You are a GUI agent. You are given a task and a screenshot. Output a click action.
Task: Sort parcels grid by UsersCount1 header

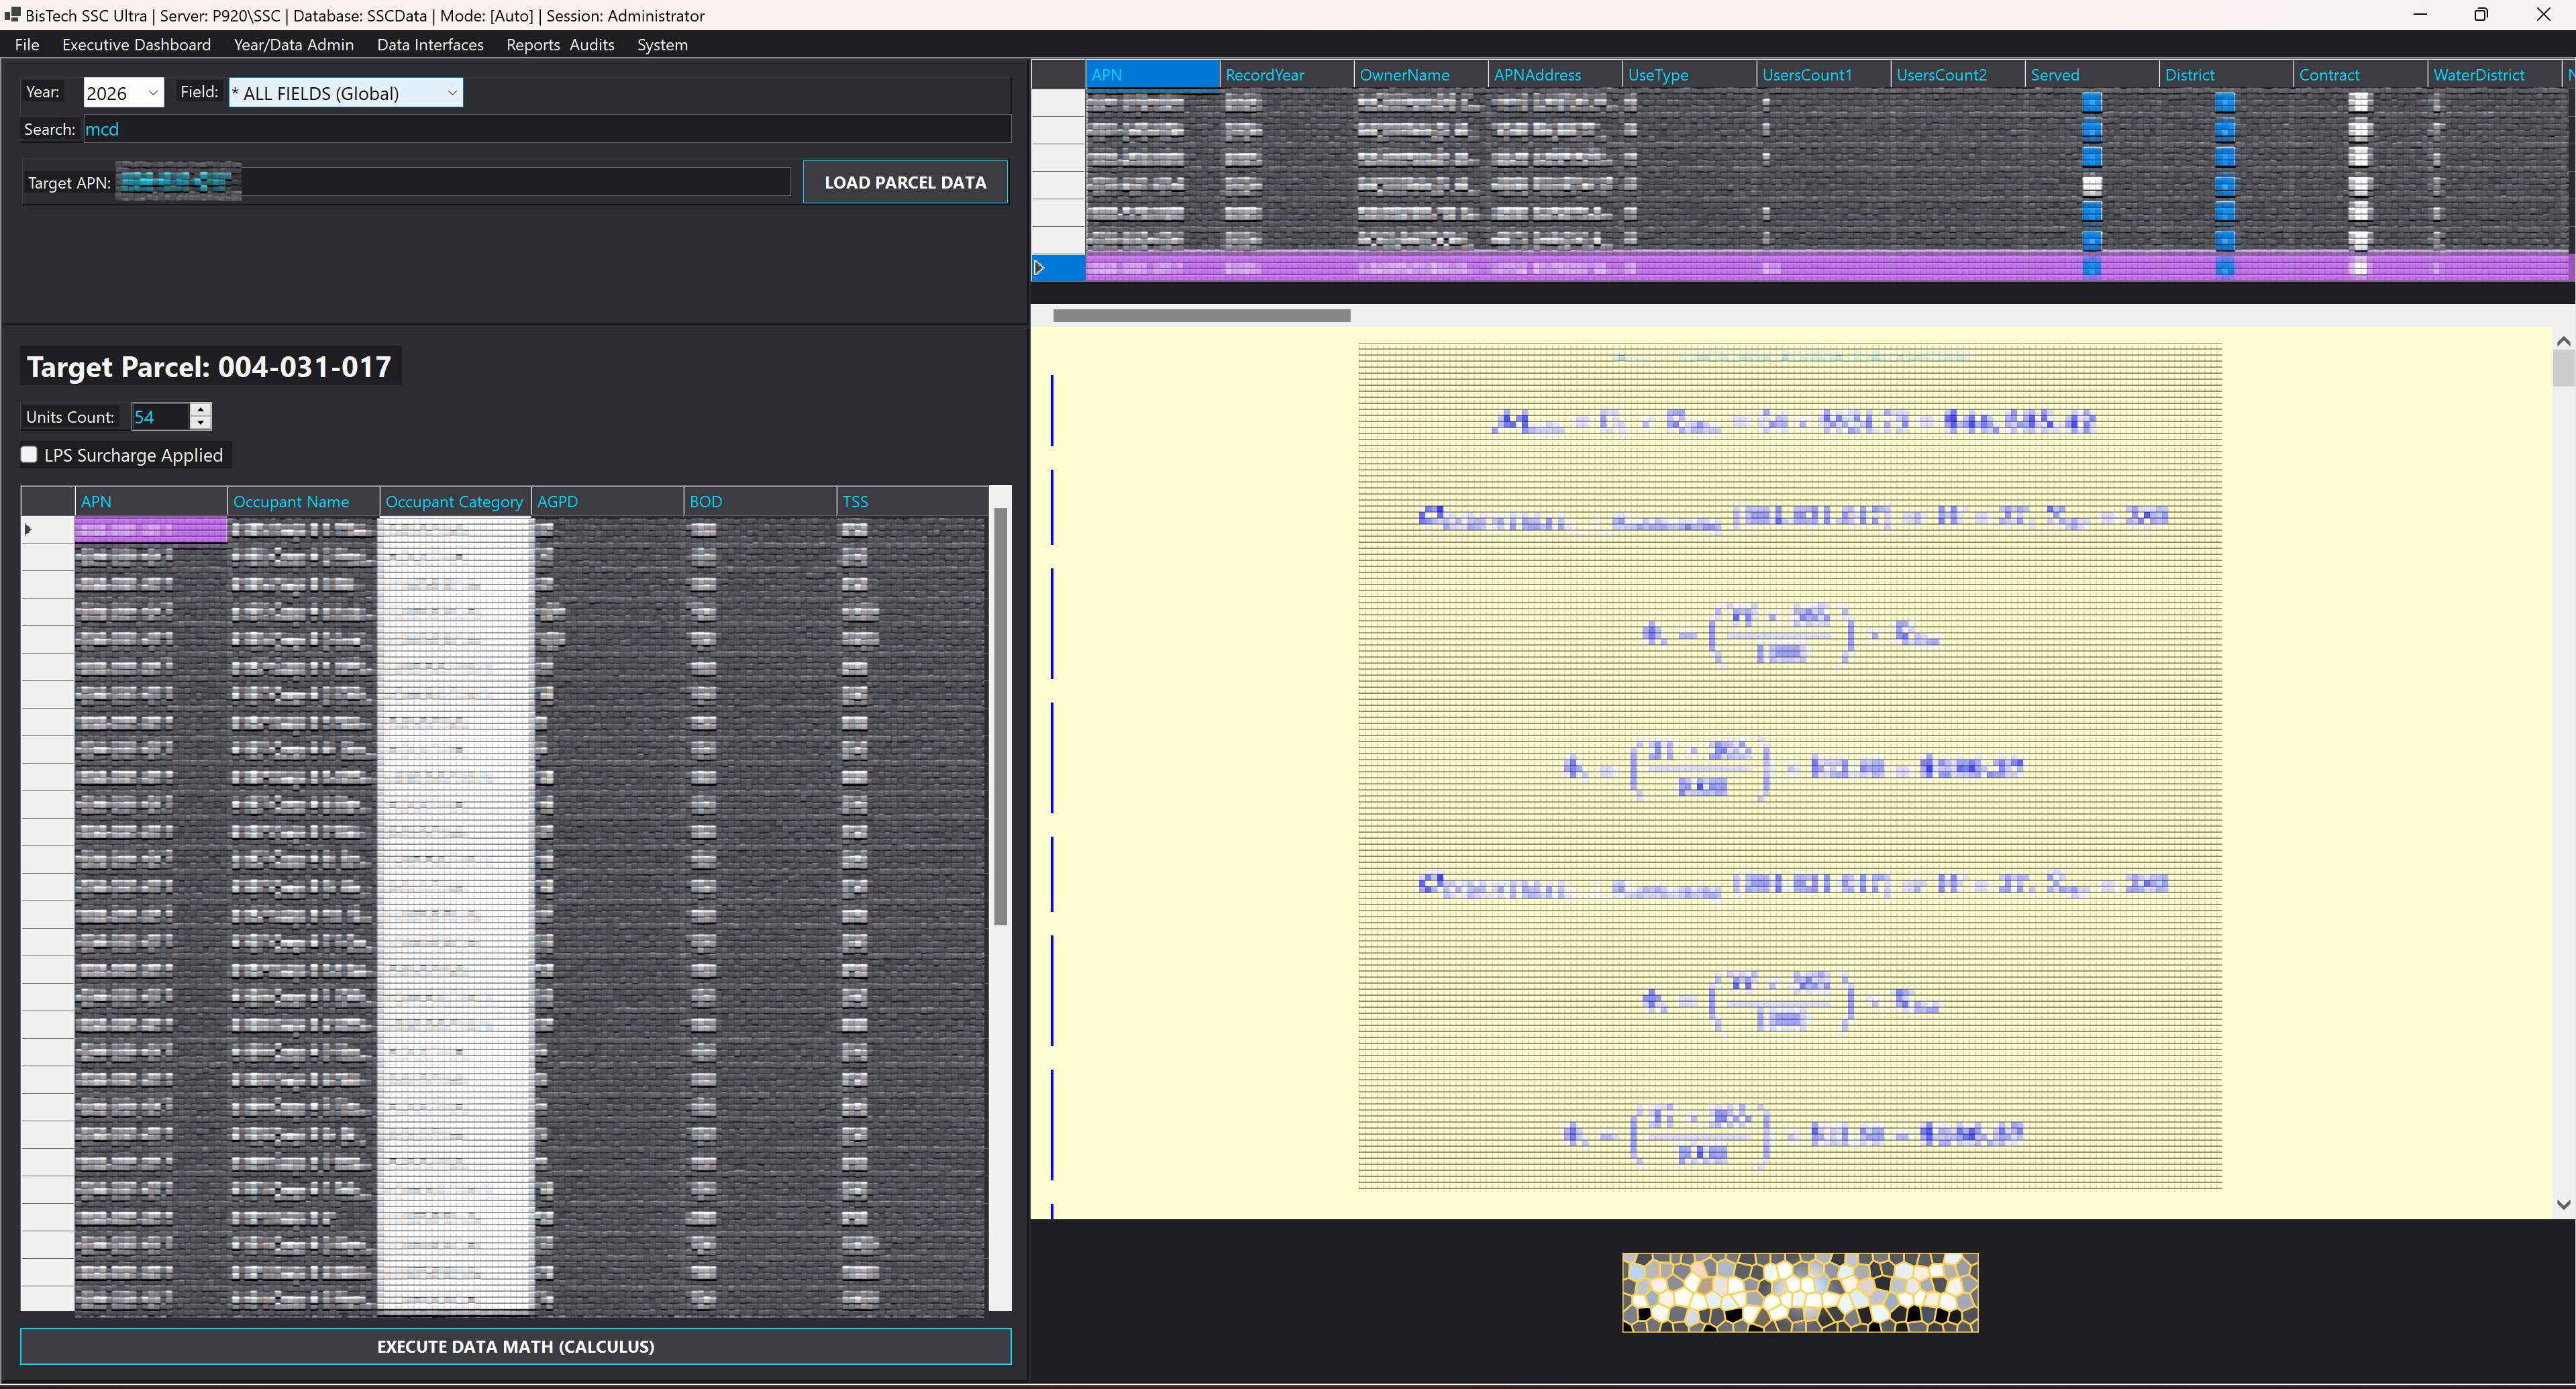[1824, 74]
